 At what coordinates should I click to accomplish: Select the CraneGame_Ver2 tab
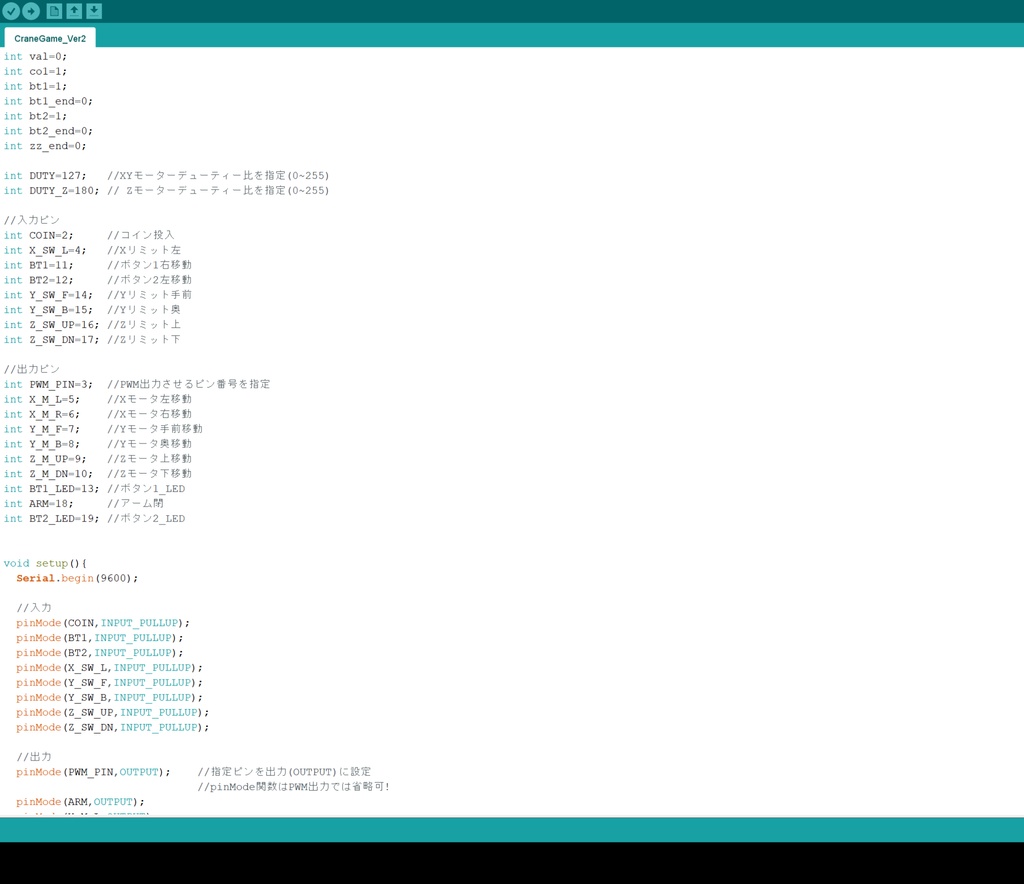tap(50, 38)
